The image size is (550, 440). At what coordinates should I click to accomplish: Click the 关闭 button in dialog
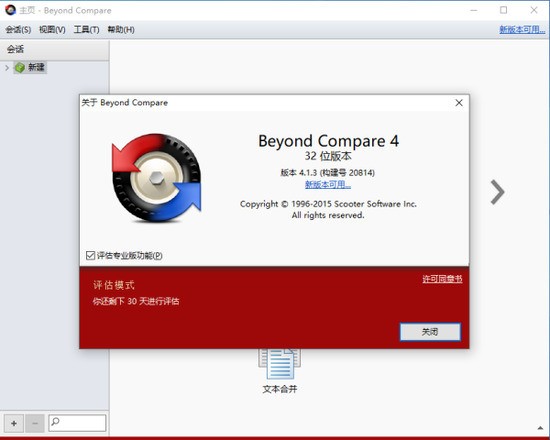430,332
